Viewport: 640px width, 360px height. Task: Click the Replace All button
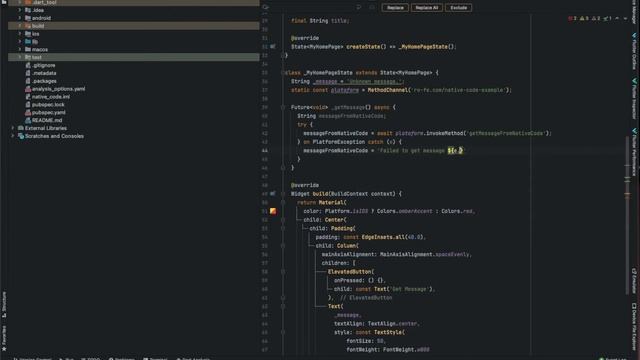click(427, 8)
